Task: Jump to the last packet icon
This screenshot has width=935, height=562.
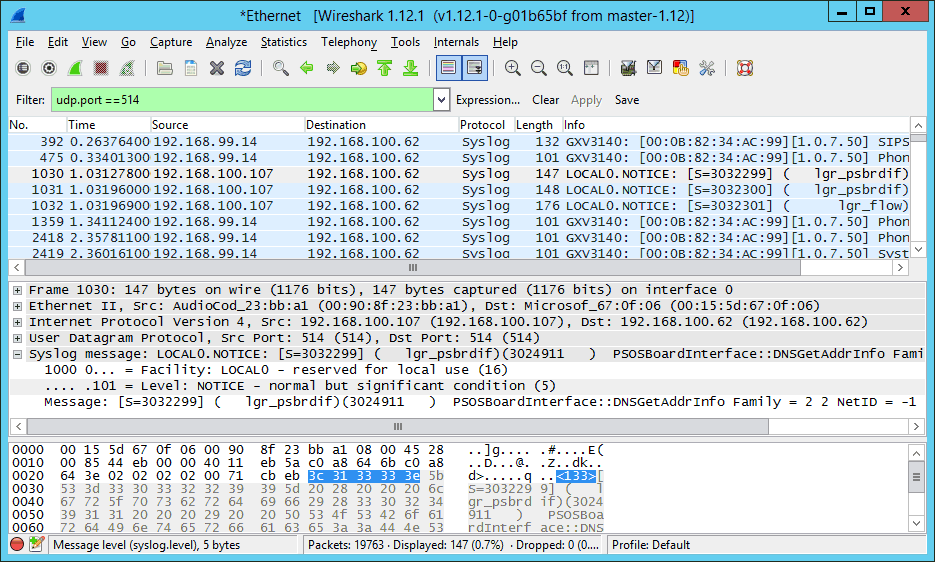Action: click(411, 68)
